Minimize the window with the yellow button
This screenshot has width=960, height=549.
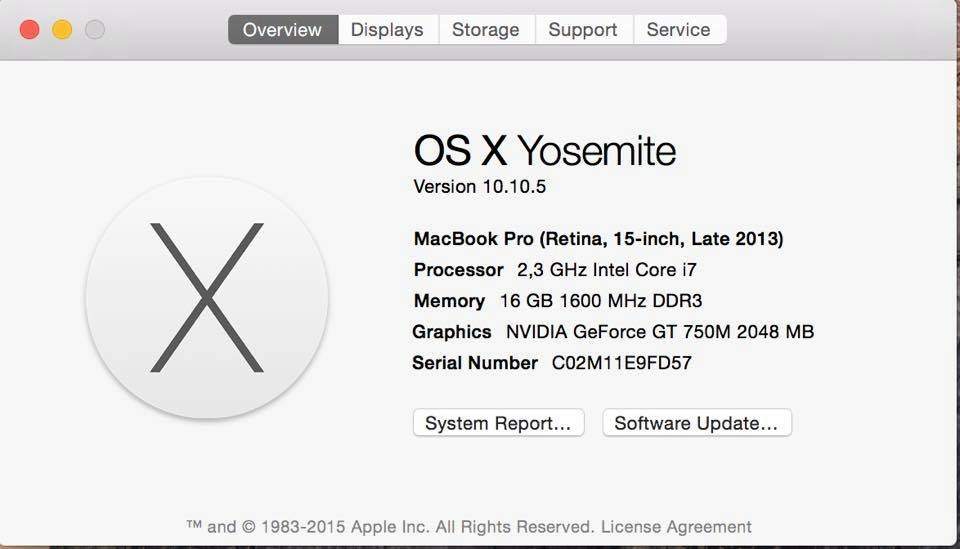coord(62,30)
